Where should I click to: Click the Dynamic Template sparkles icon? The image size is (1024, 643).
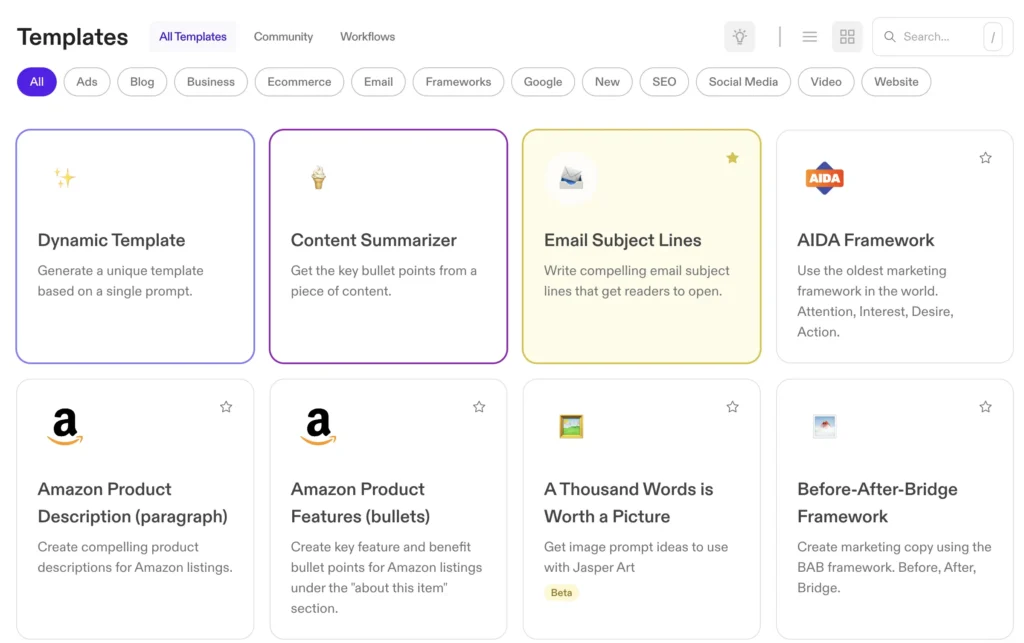63,177
